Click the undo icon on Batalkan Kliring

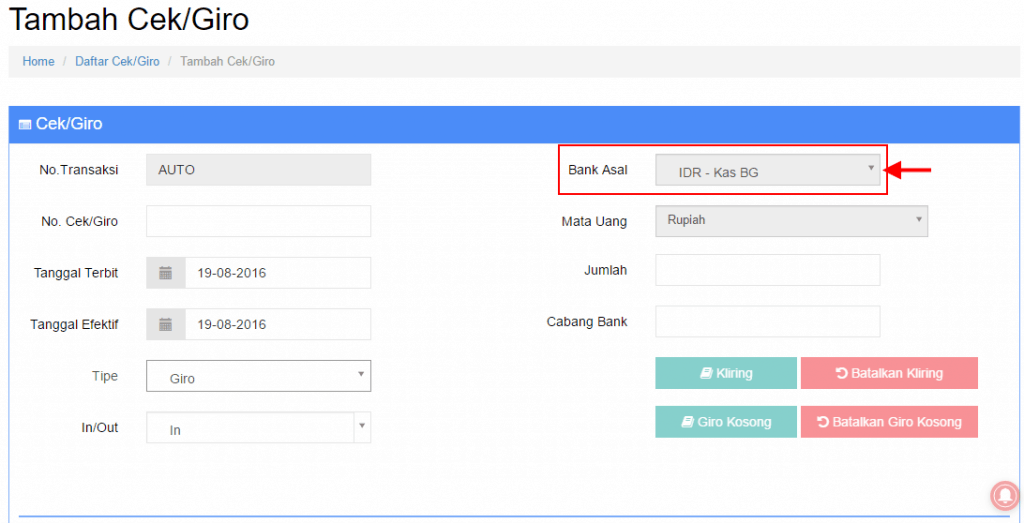tap(842, 373)
